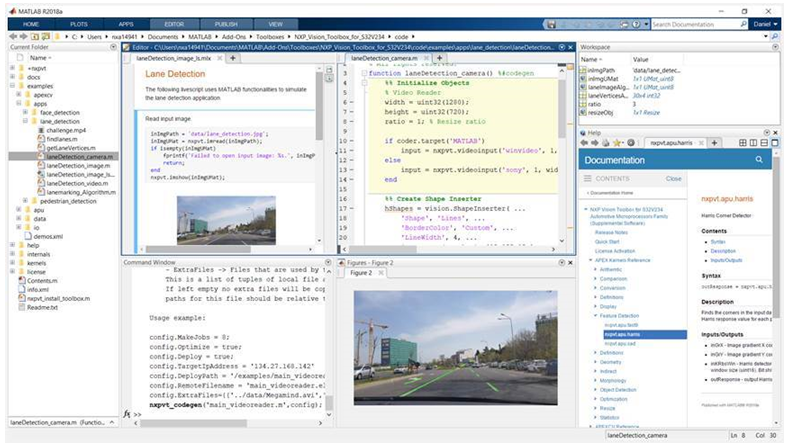The width and height of the screenshot is (787, 448).
Task: Switch to the PUBLISH ribbon tab
Action: 226,24
